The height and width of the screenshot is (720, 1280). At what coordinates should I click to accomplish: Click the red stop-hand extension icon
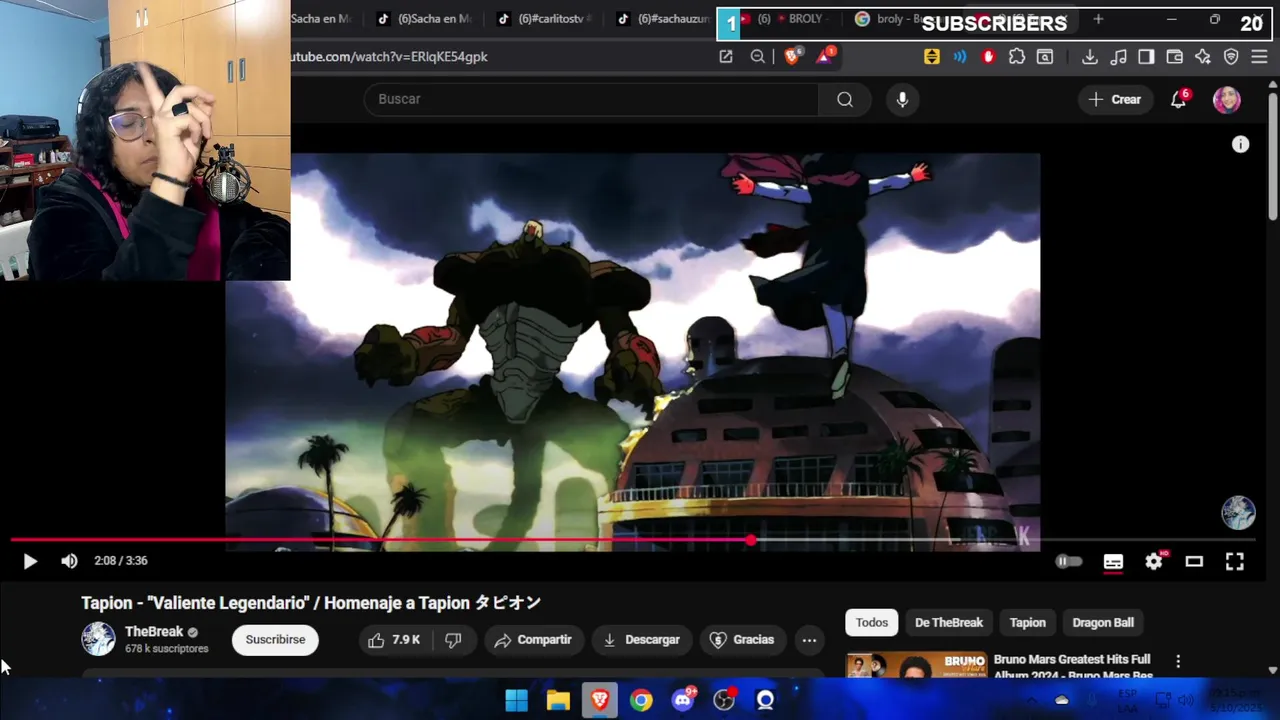click(989, 57)
